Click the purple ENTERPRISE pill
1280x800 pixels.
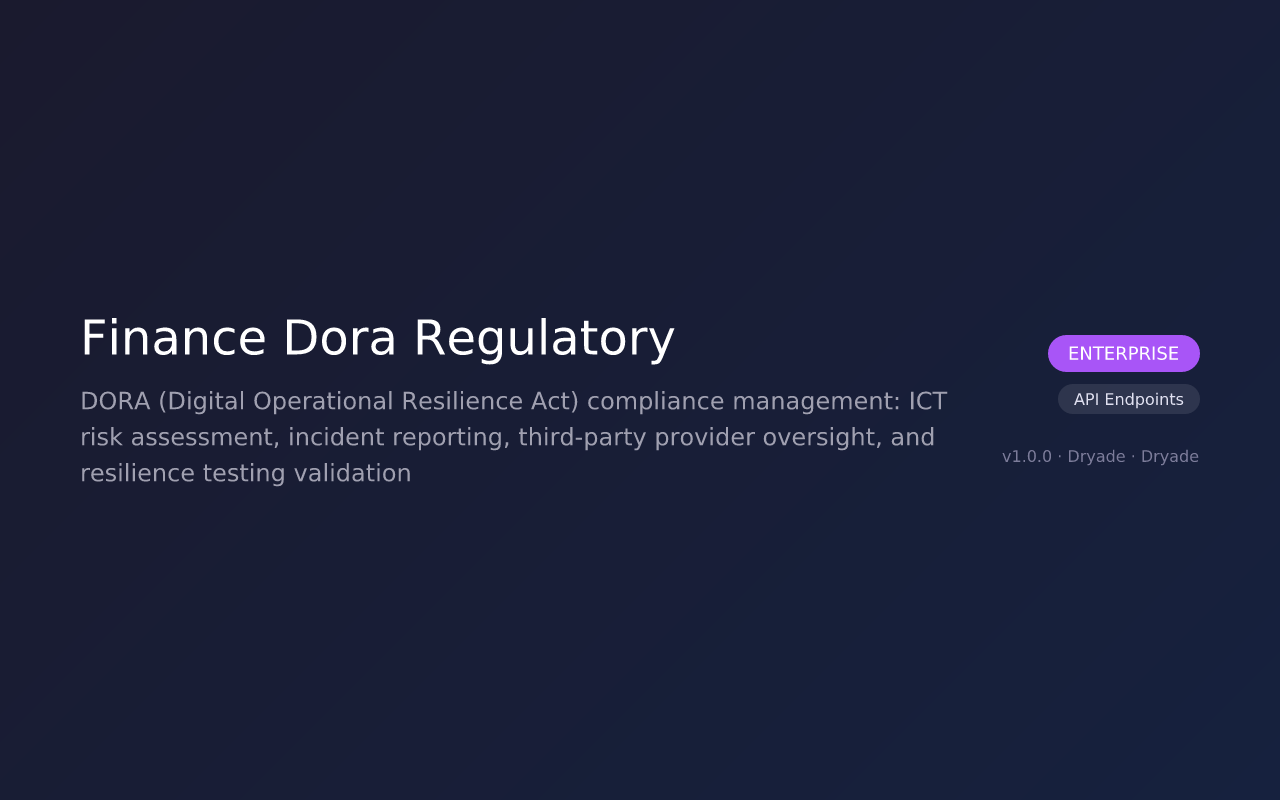[x=1124, y=353]
